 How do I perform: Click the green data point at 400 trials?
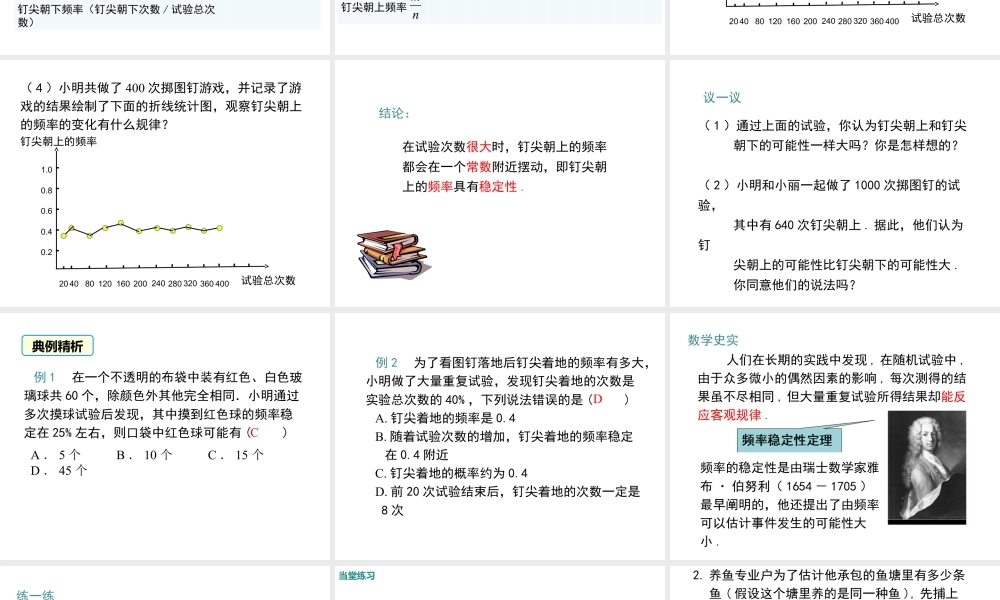tap(219, 228)
